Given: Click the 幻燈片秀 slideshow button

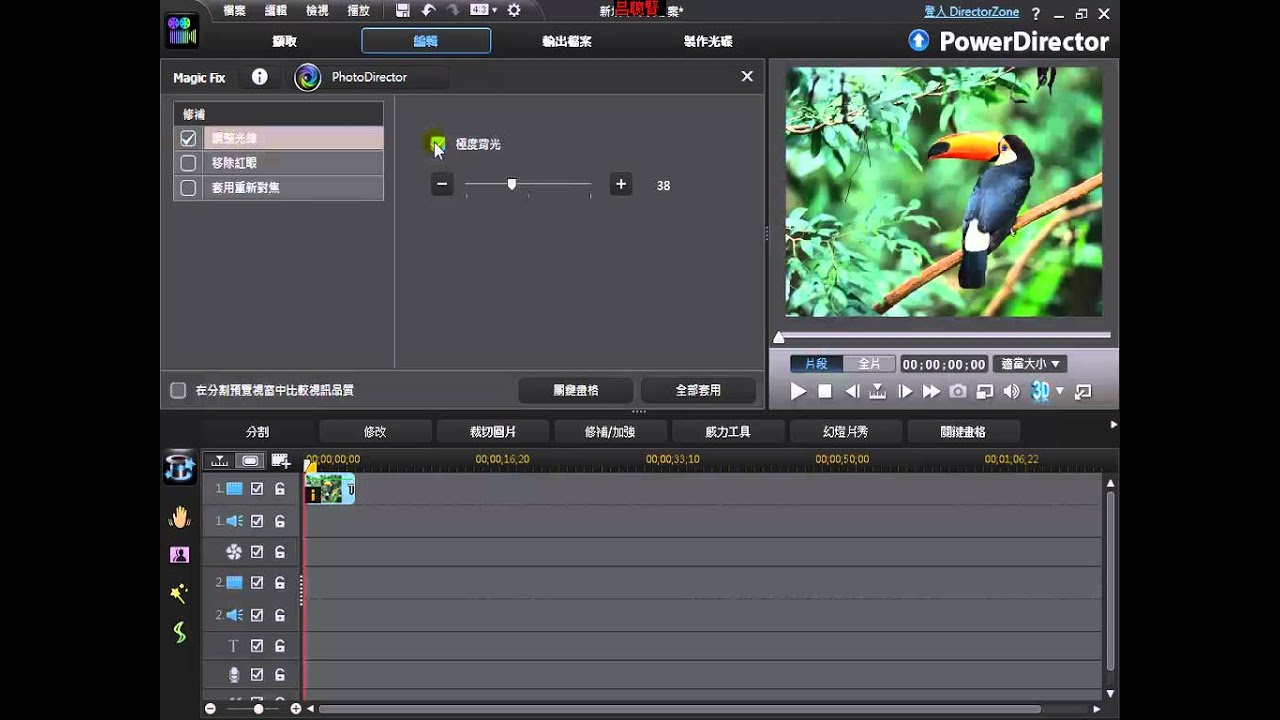Looking at the screenshot, I should [845, 432].
